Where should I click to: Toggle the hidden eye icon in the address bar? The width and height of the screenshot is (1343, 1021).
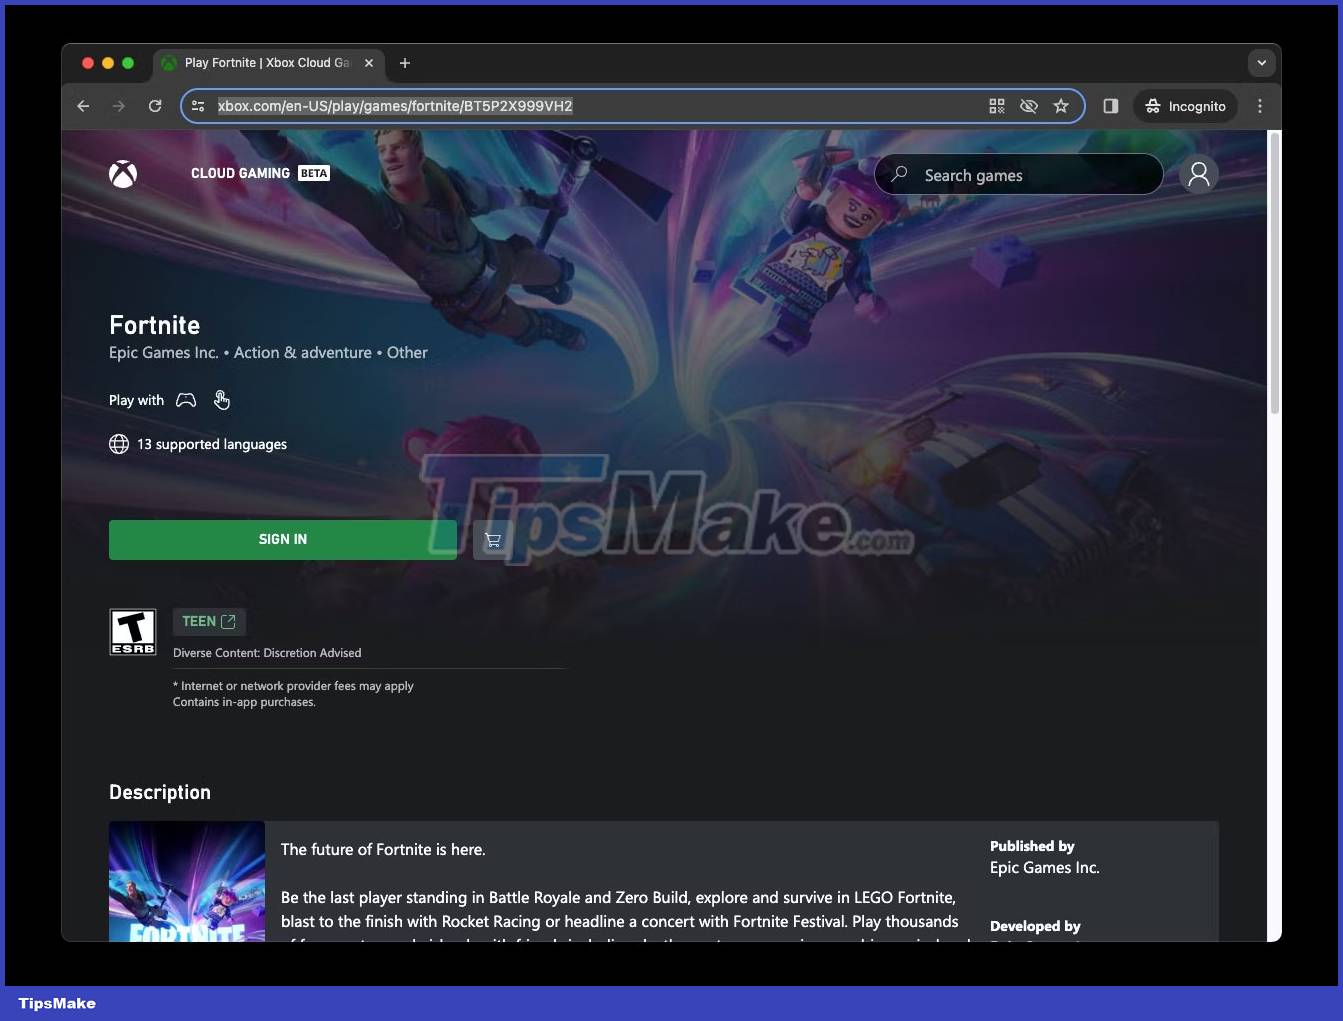(1029, 106)
